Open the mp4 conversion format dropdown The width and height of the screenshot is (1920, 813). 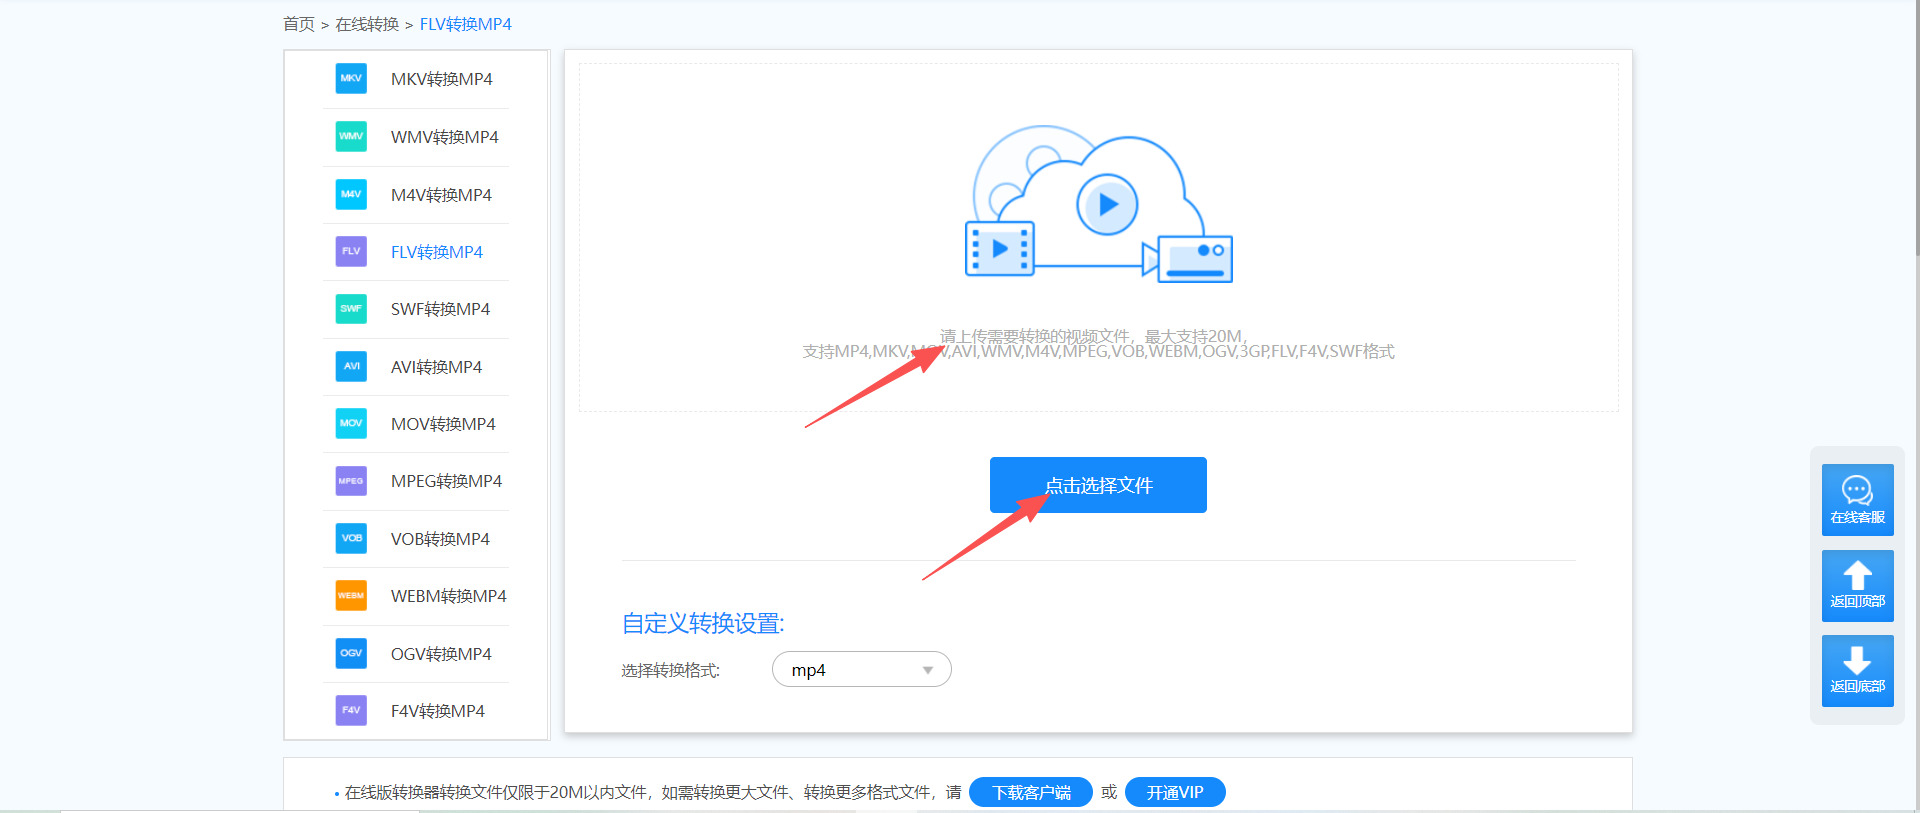click(861, 670)
